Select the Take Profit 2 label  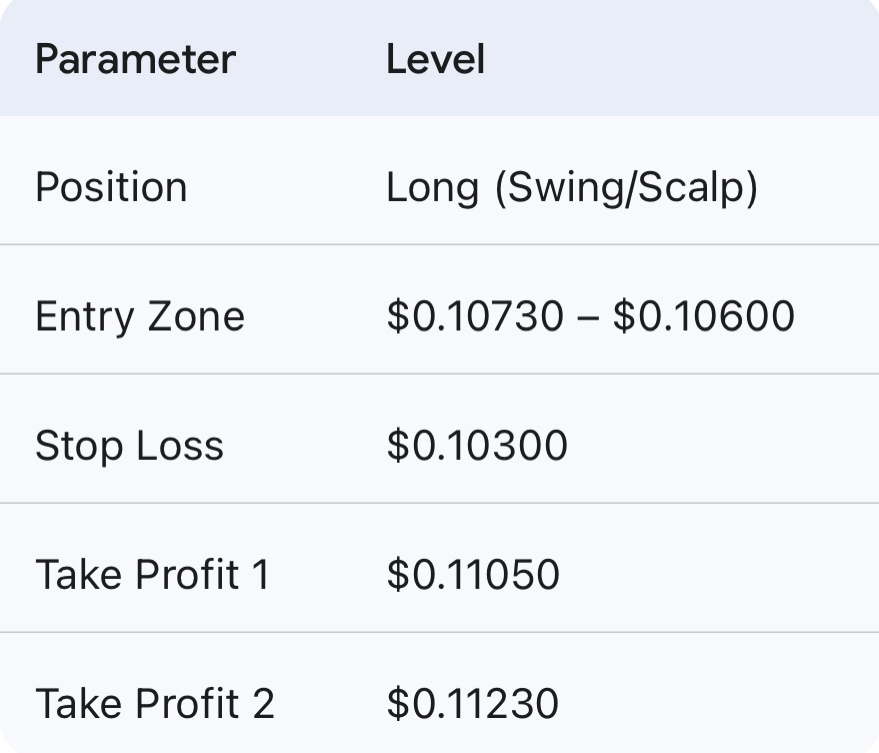[154, 704]
